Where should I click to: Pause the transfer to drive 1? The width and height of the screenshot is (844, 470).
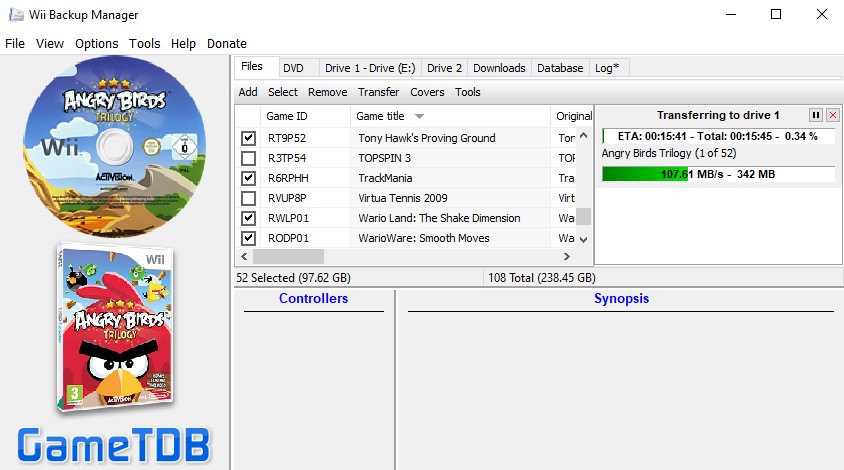pos(815,115)
